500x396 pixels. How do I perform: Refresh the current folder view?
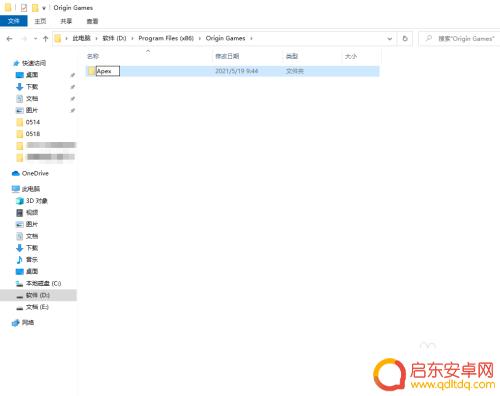(405, 39)
